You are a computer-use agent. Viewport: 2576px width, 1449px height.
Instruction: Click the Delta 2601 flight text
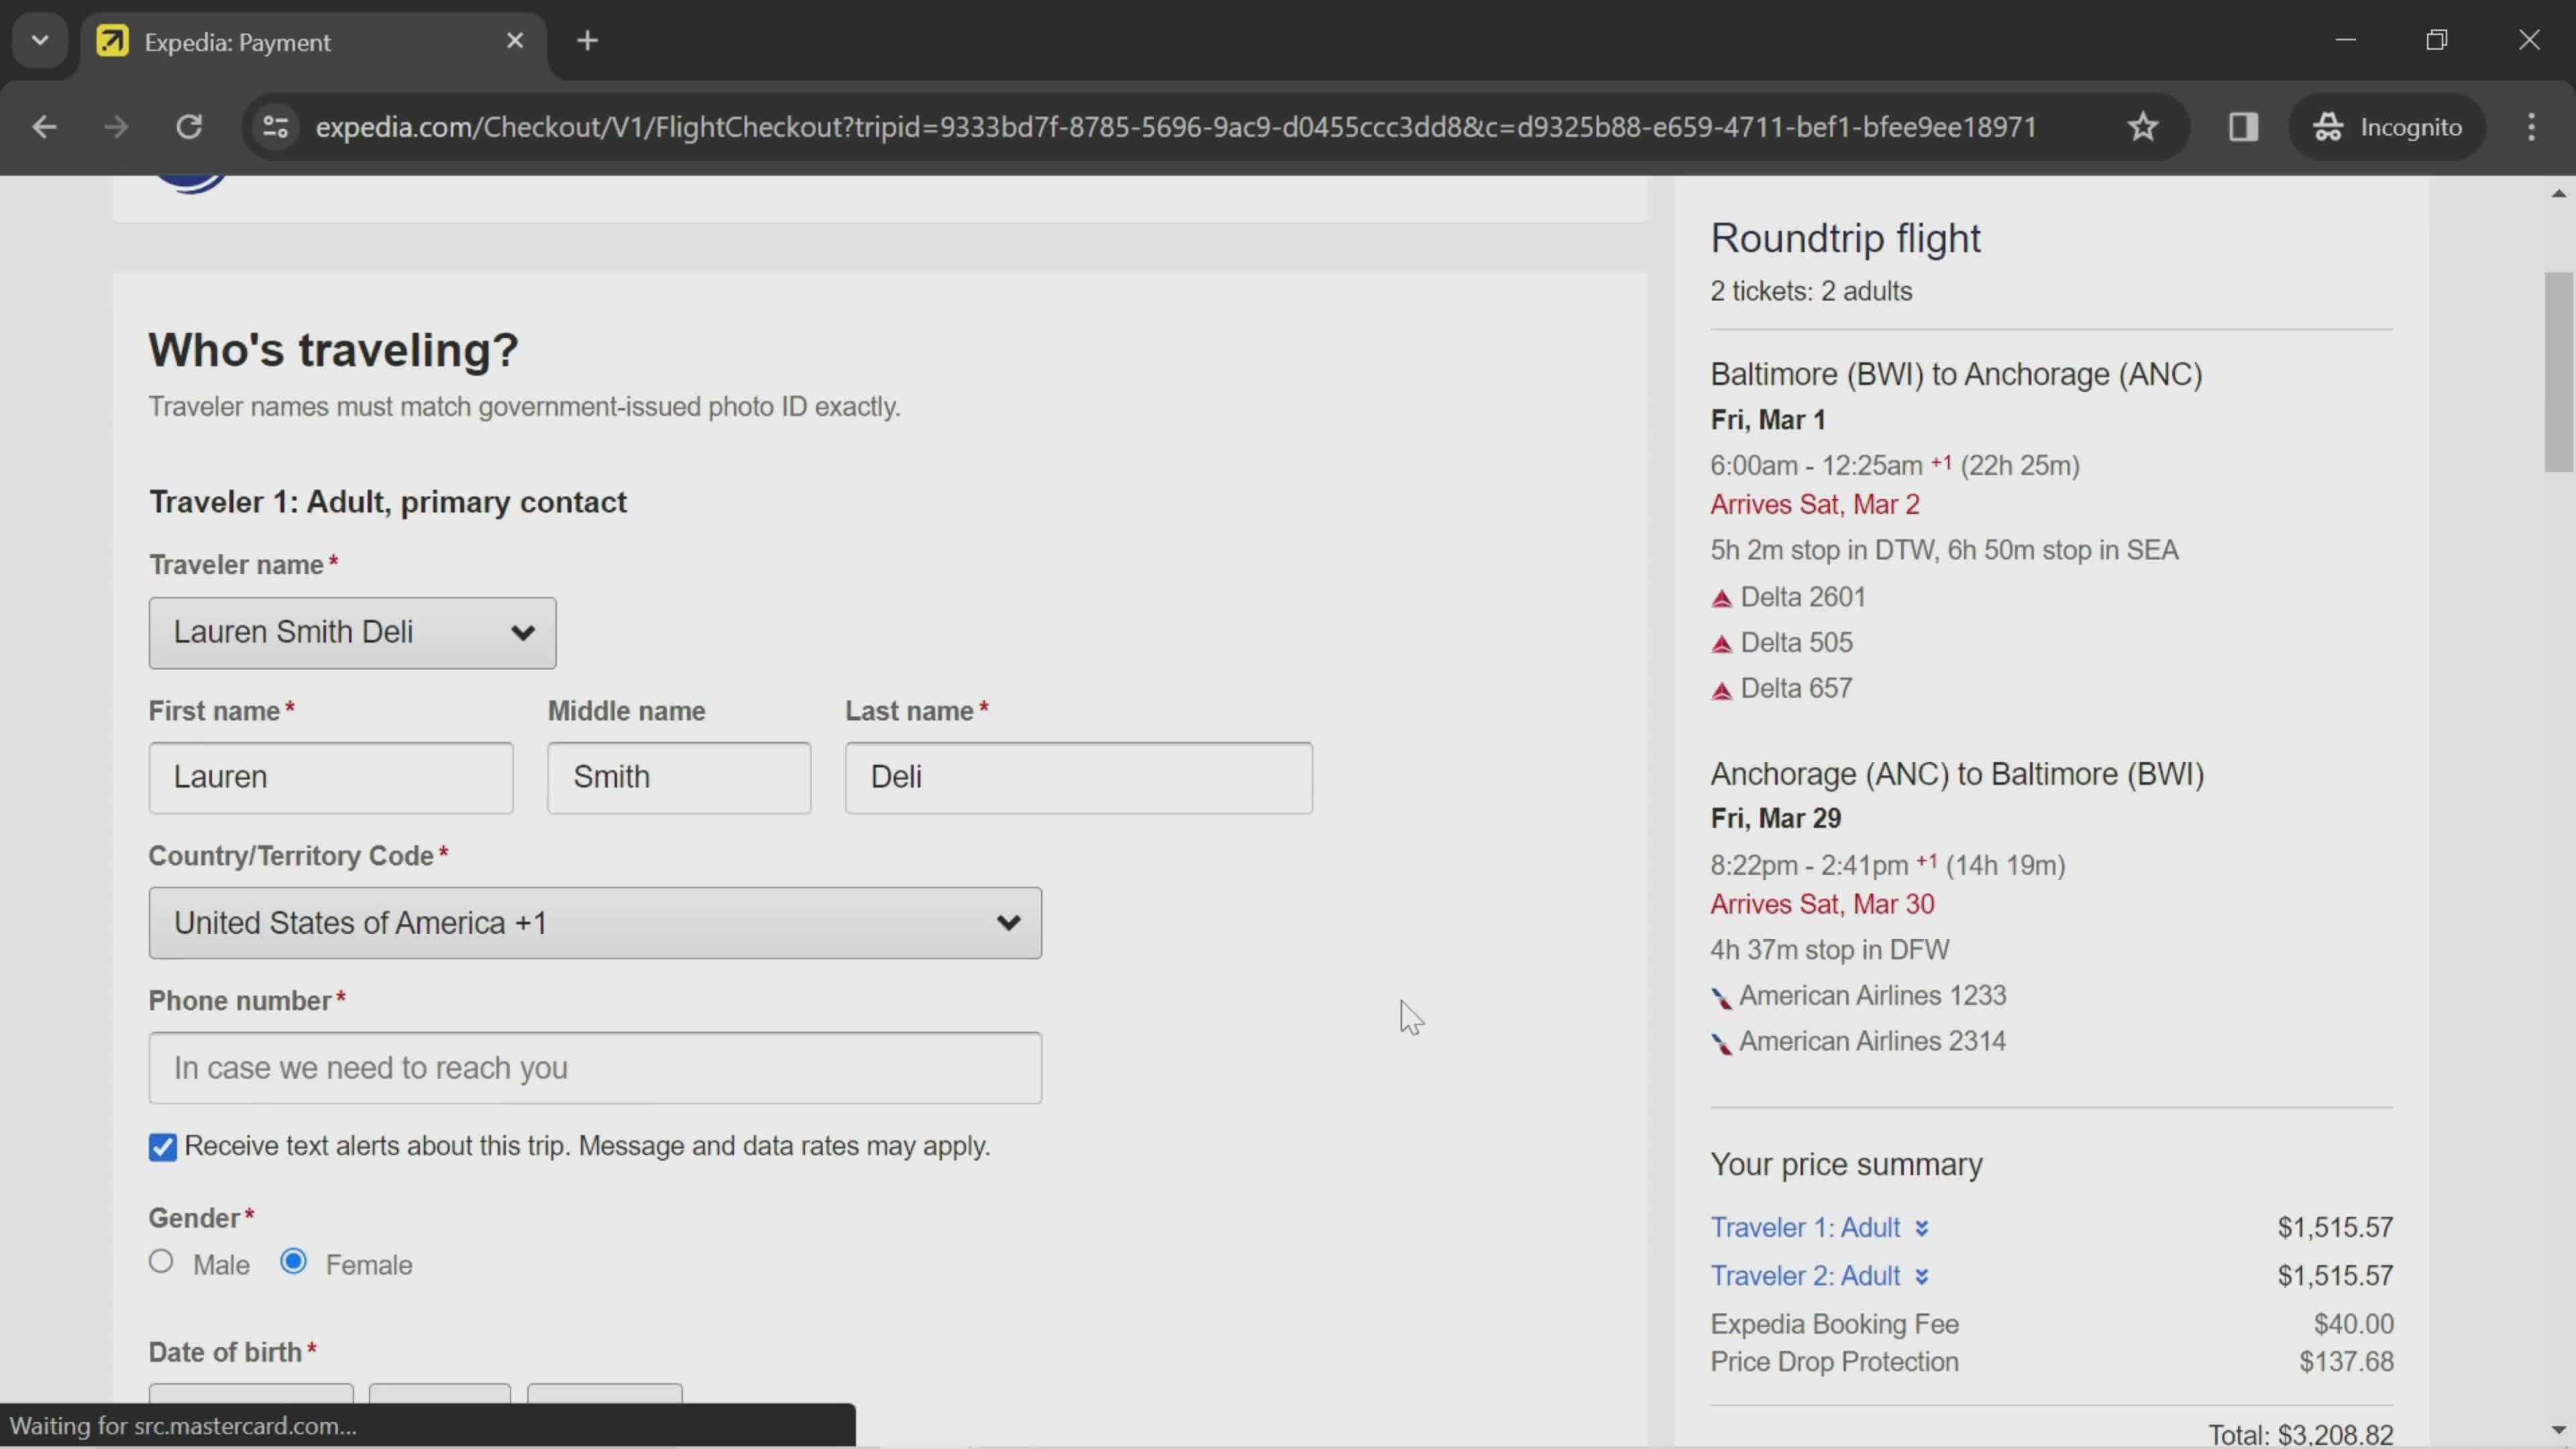1803,598
